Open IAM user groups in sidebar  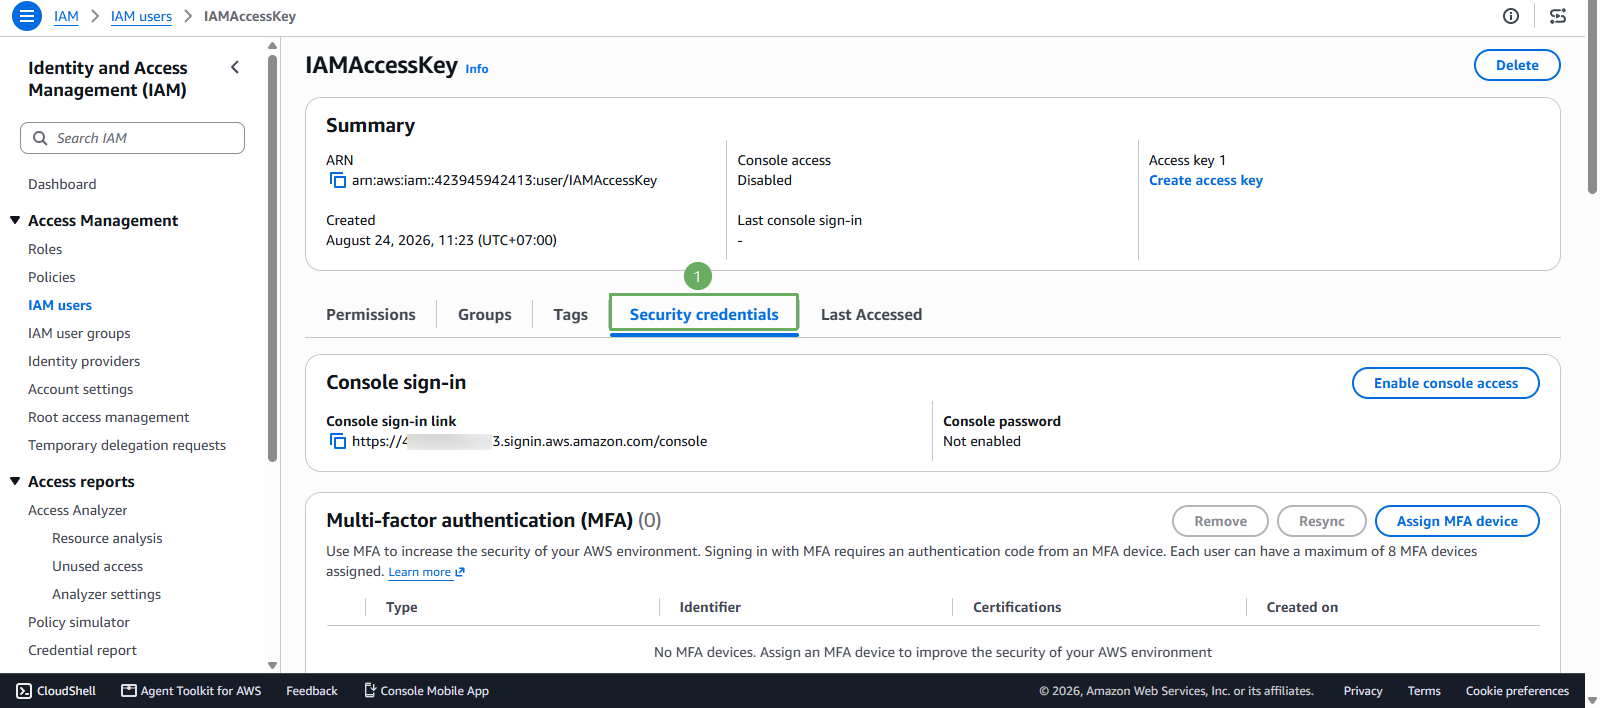point(79,333)
